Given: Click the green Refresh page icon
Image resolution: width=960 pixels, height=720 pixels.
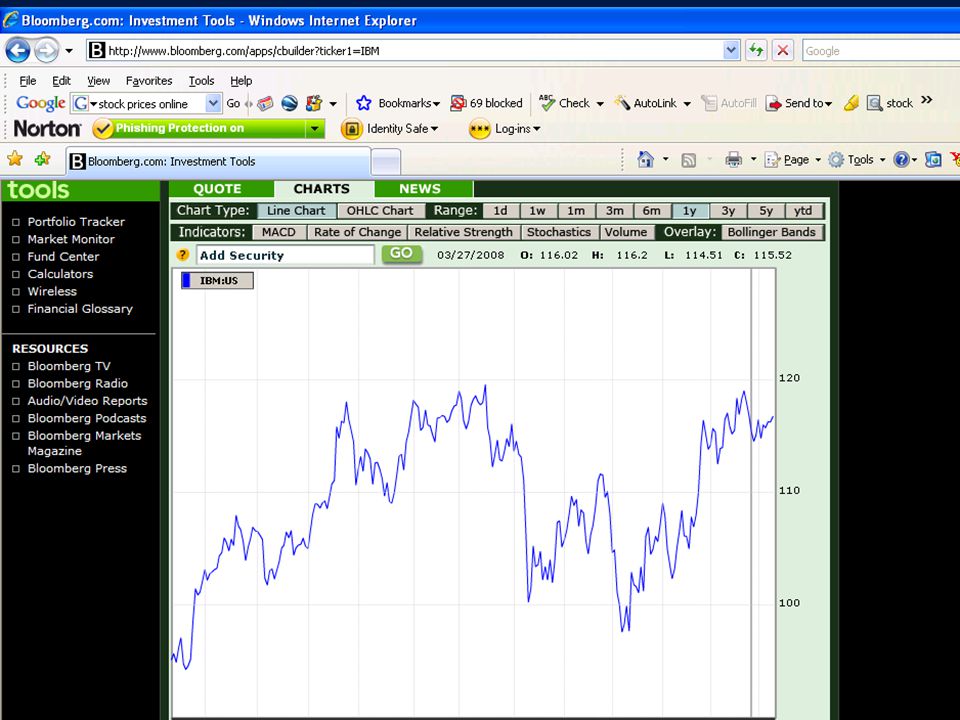Looking at the screenshot, I should tap(757, 50).
